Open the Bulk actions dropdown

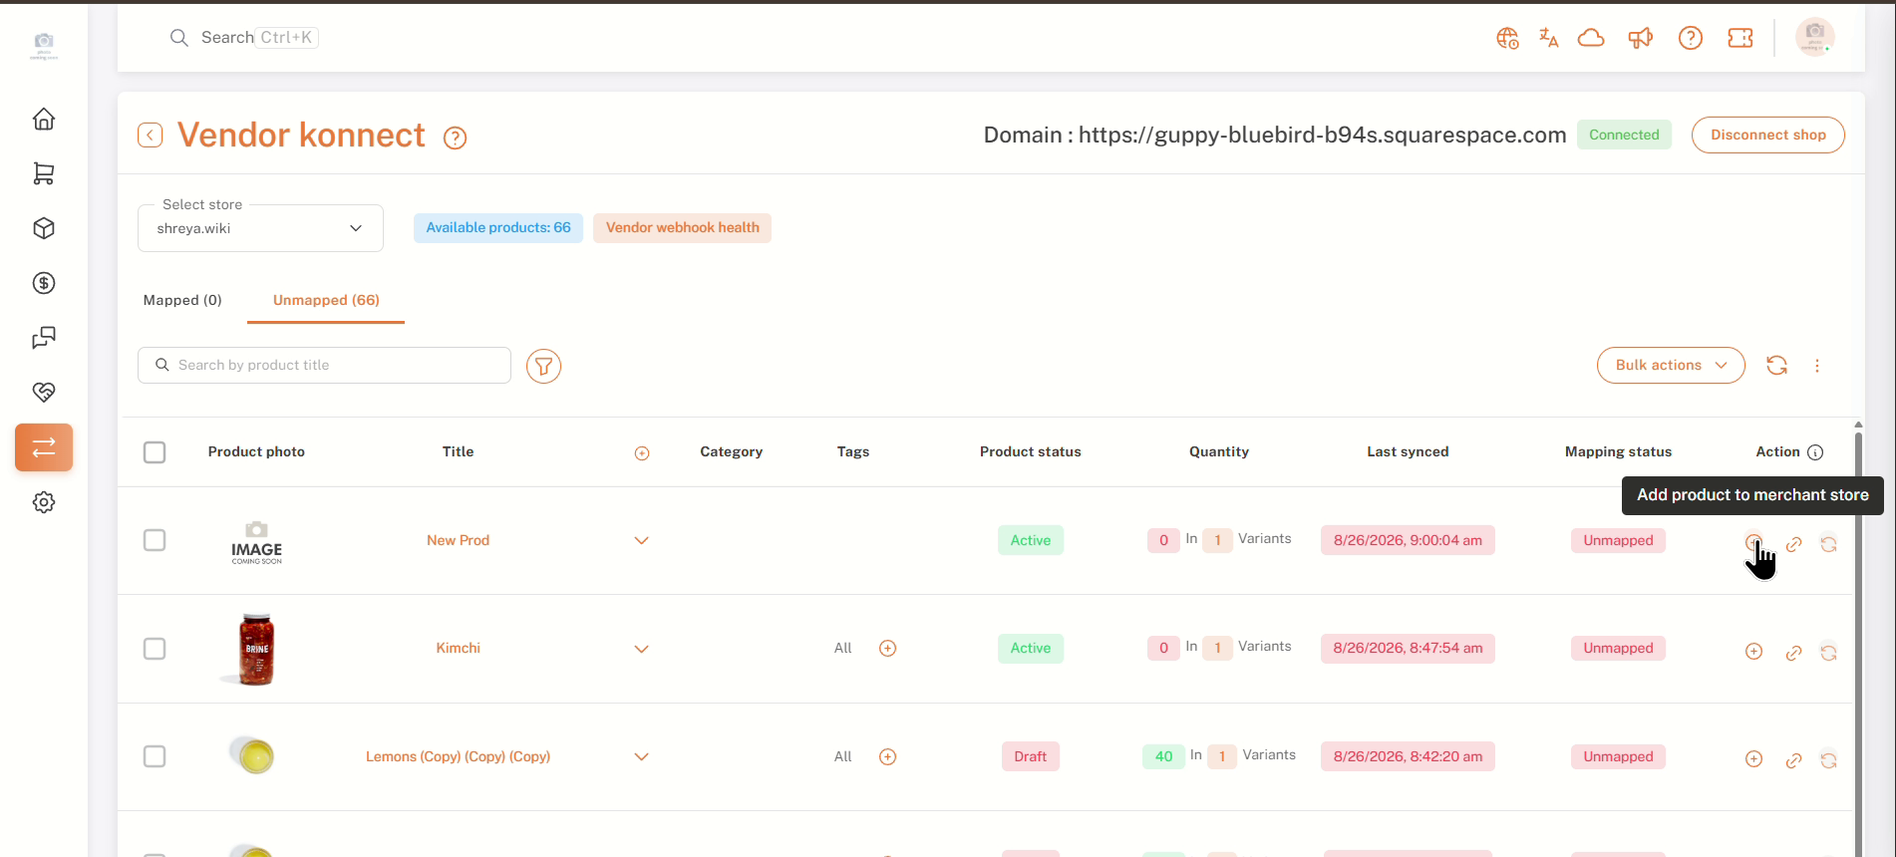coord(1671,365)
